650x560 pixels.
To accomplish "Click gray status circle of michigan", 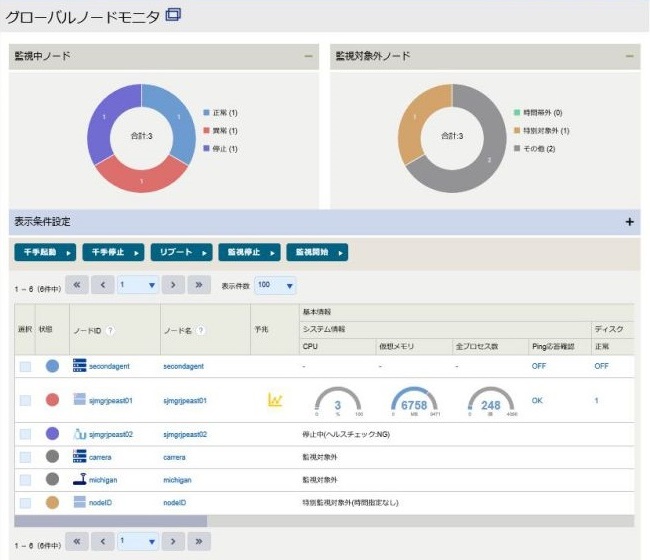I will tap(52, 479).
